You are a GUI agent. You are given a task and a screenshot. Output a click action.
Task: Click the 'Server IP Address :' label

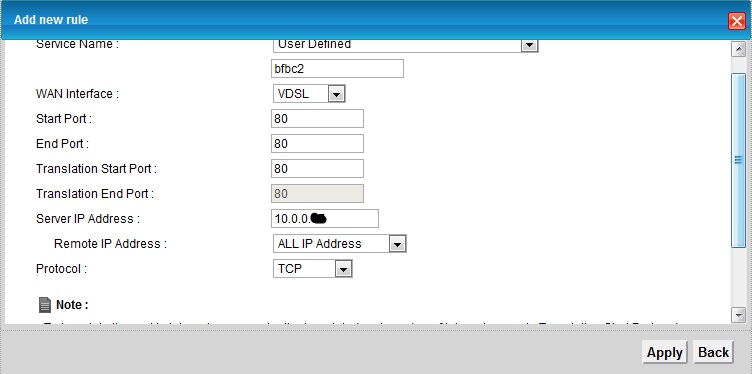click(88, 219)
